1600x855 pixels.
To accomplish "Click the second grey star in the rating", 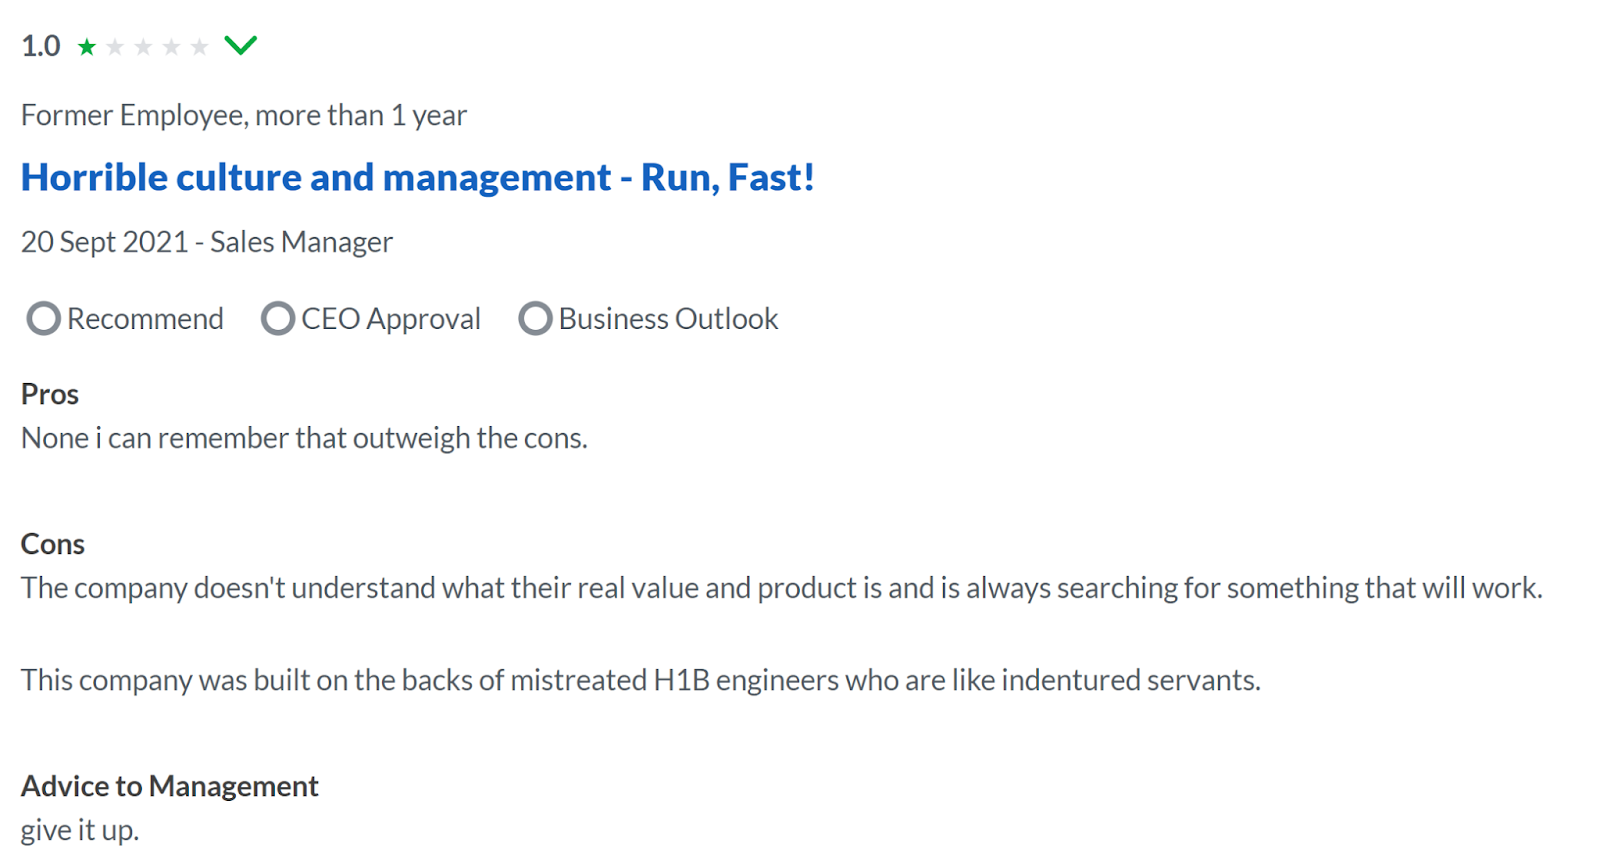I will 115,46.
